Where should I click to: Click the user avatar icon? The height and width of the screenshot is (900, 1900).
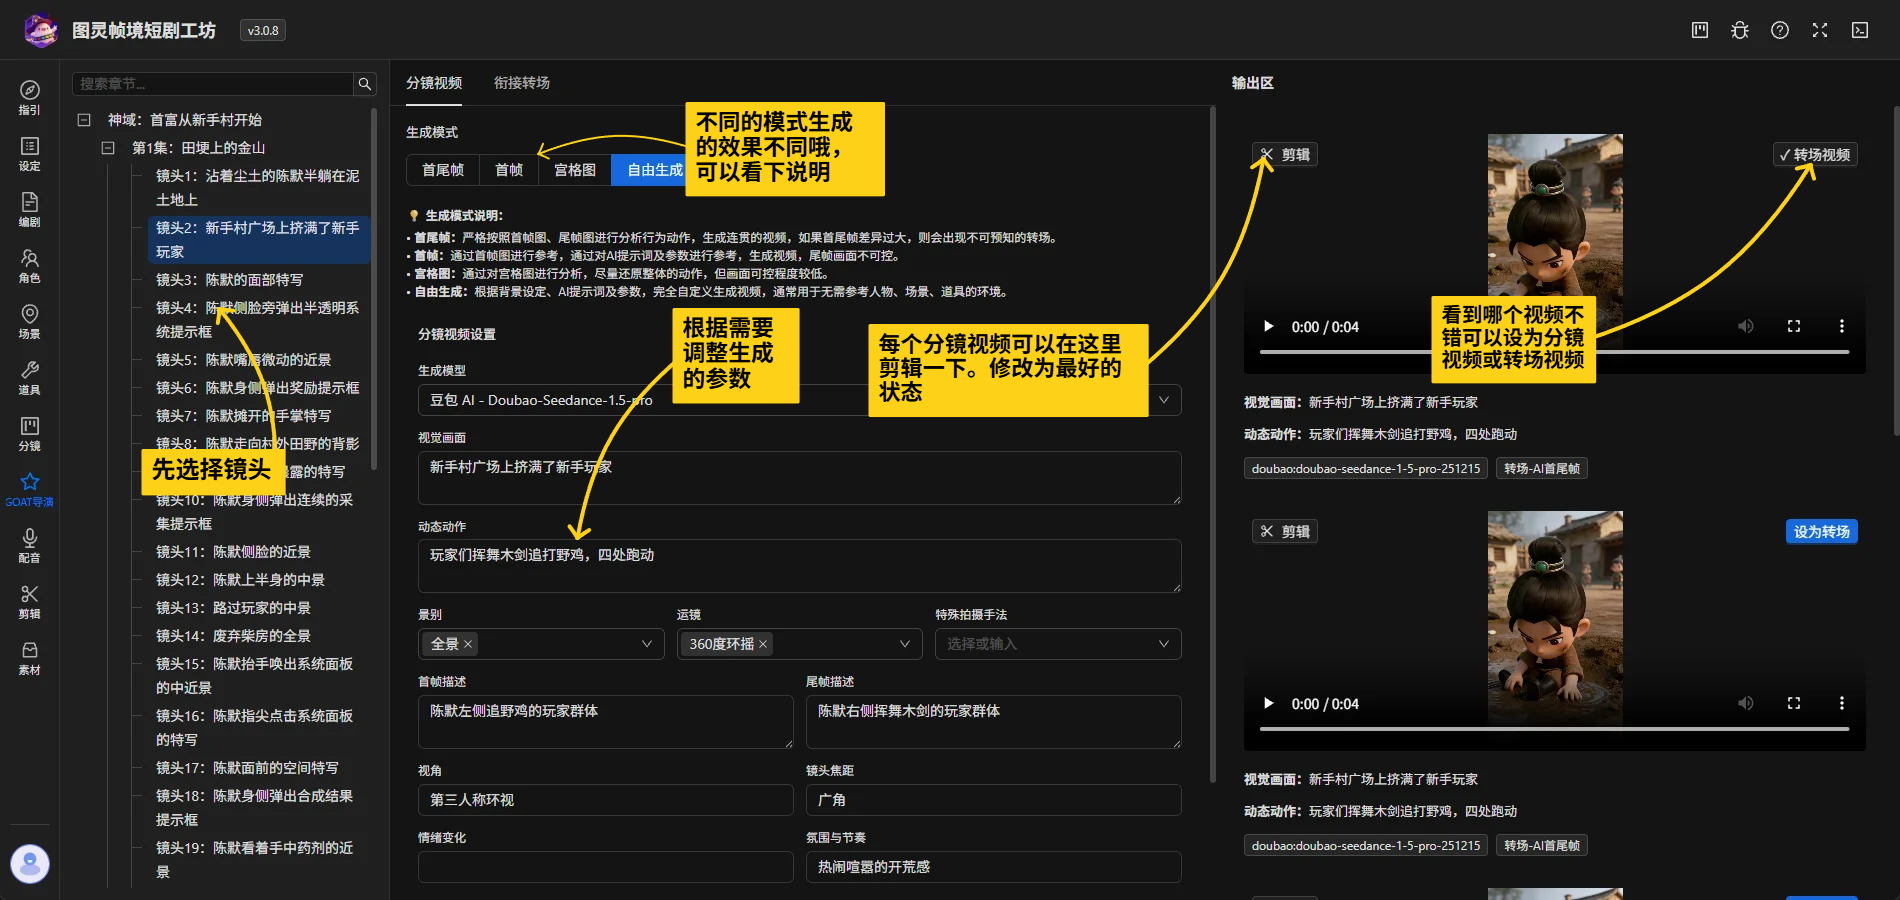pyautogui.click(x=30, y=863)
